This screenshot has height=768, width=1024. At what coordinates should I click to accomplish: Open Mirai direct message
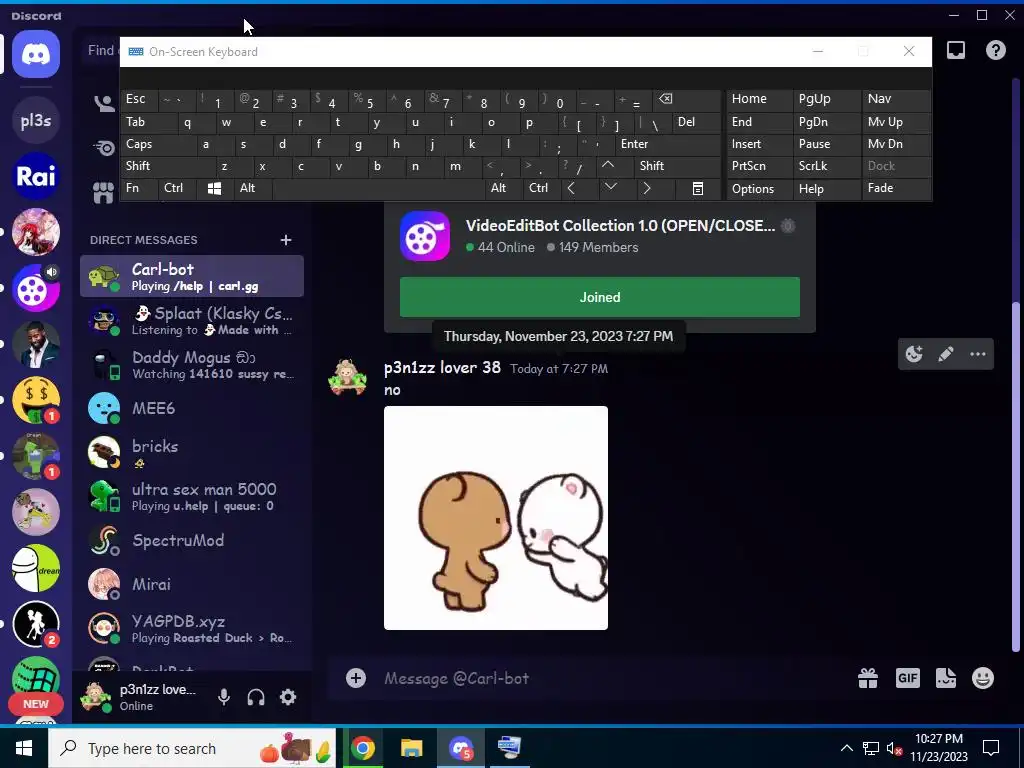(192, 584)
